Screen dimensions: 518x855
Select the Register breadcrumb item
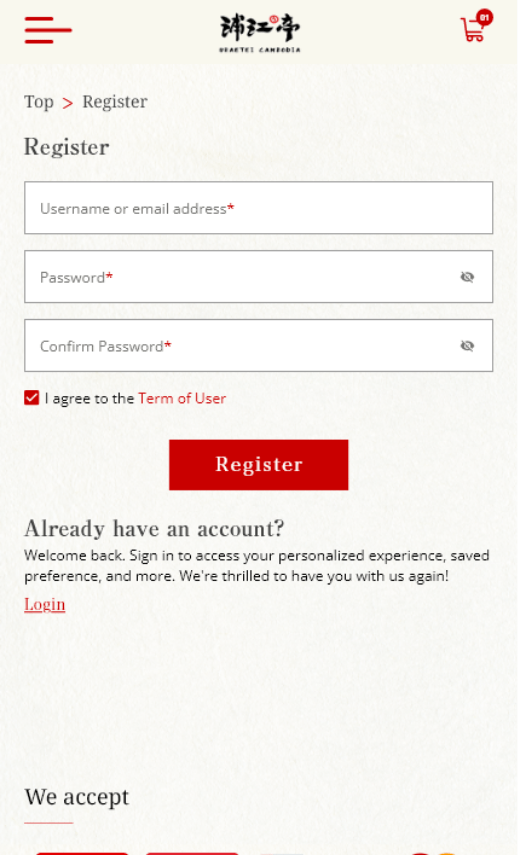pyautogui.click(x=115, y=102)
